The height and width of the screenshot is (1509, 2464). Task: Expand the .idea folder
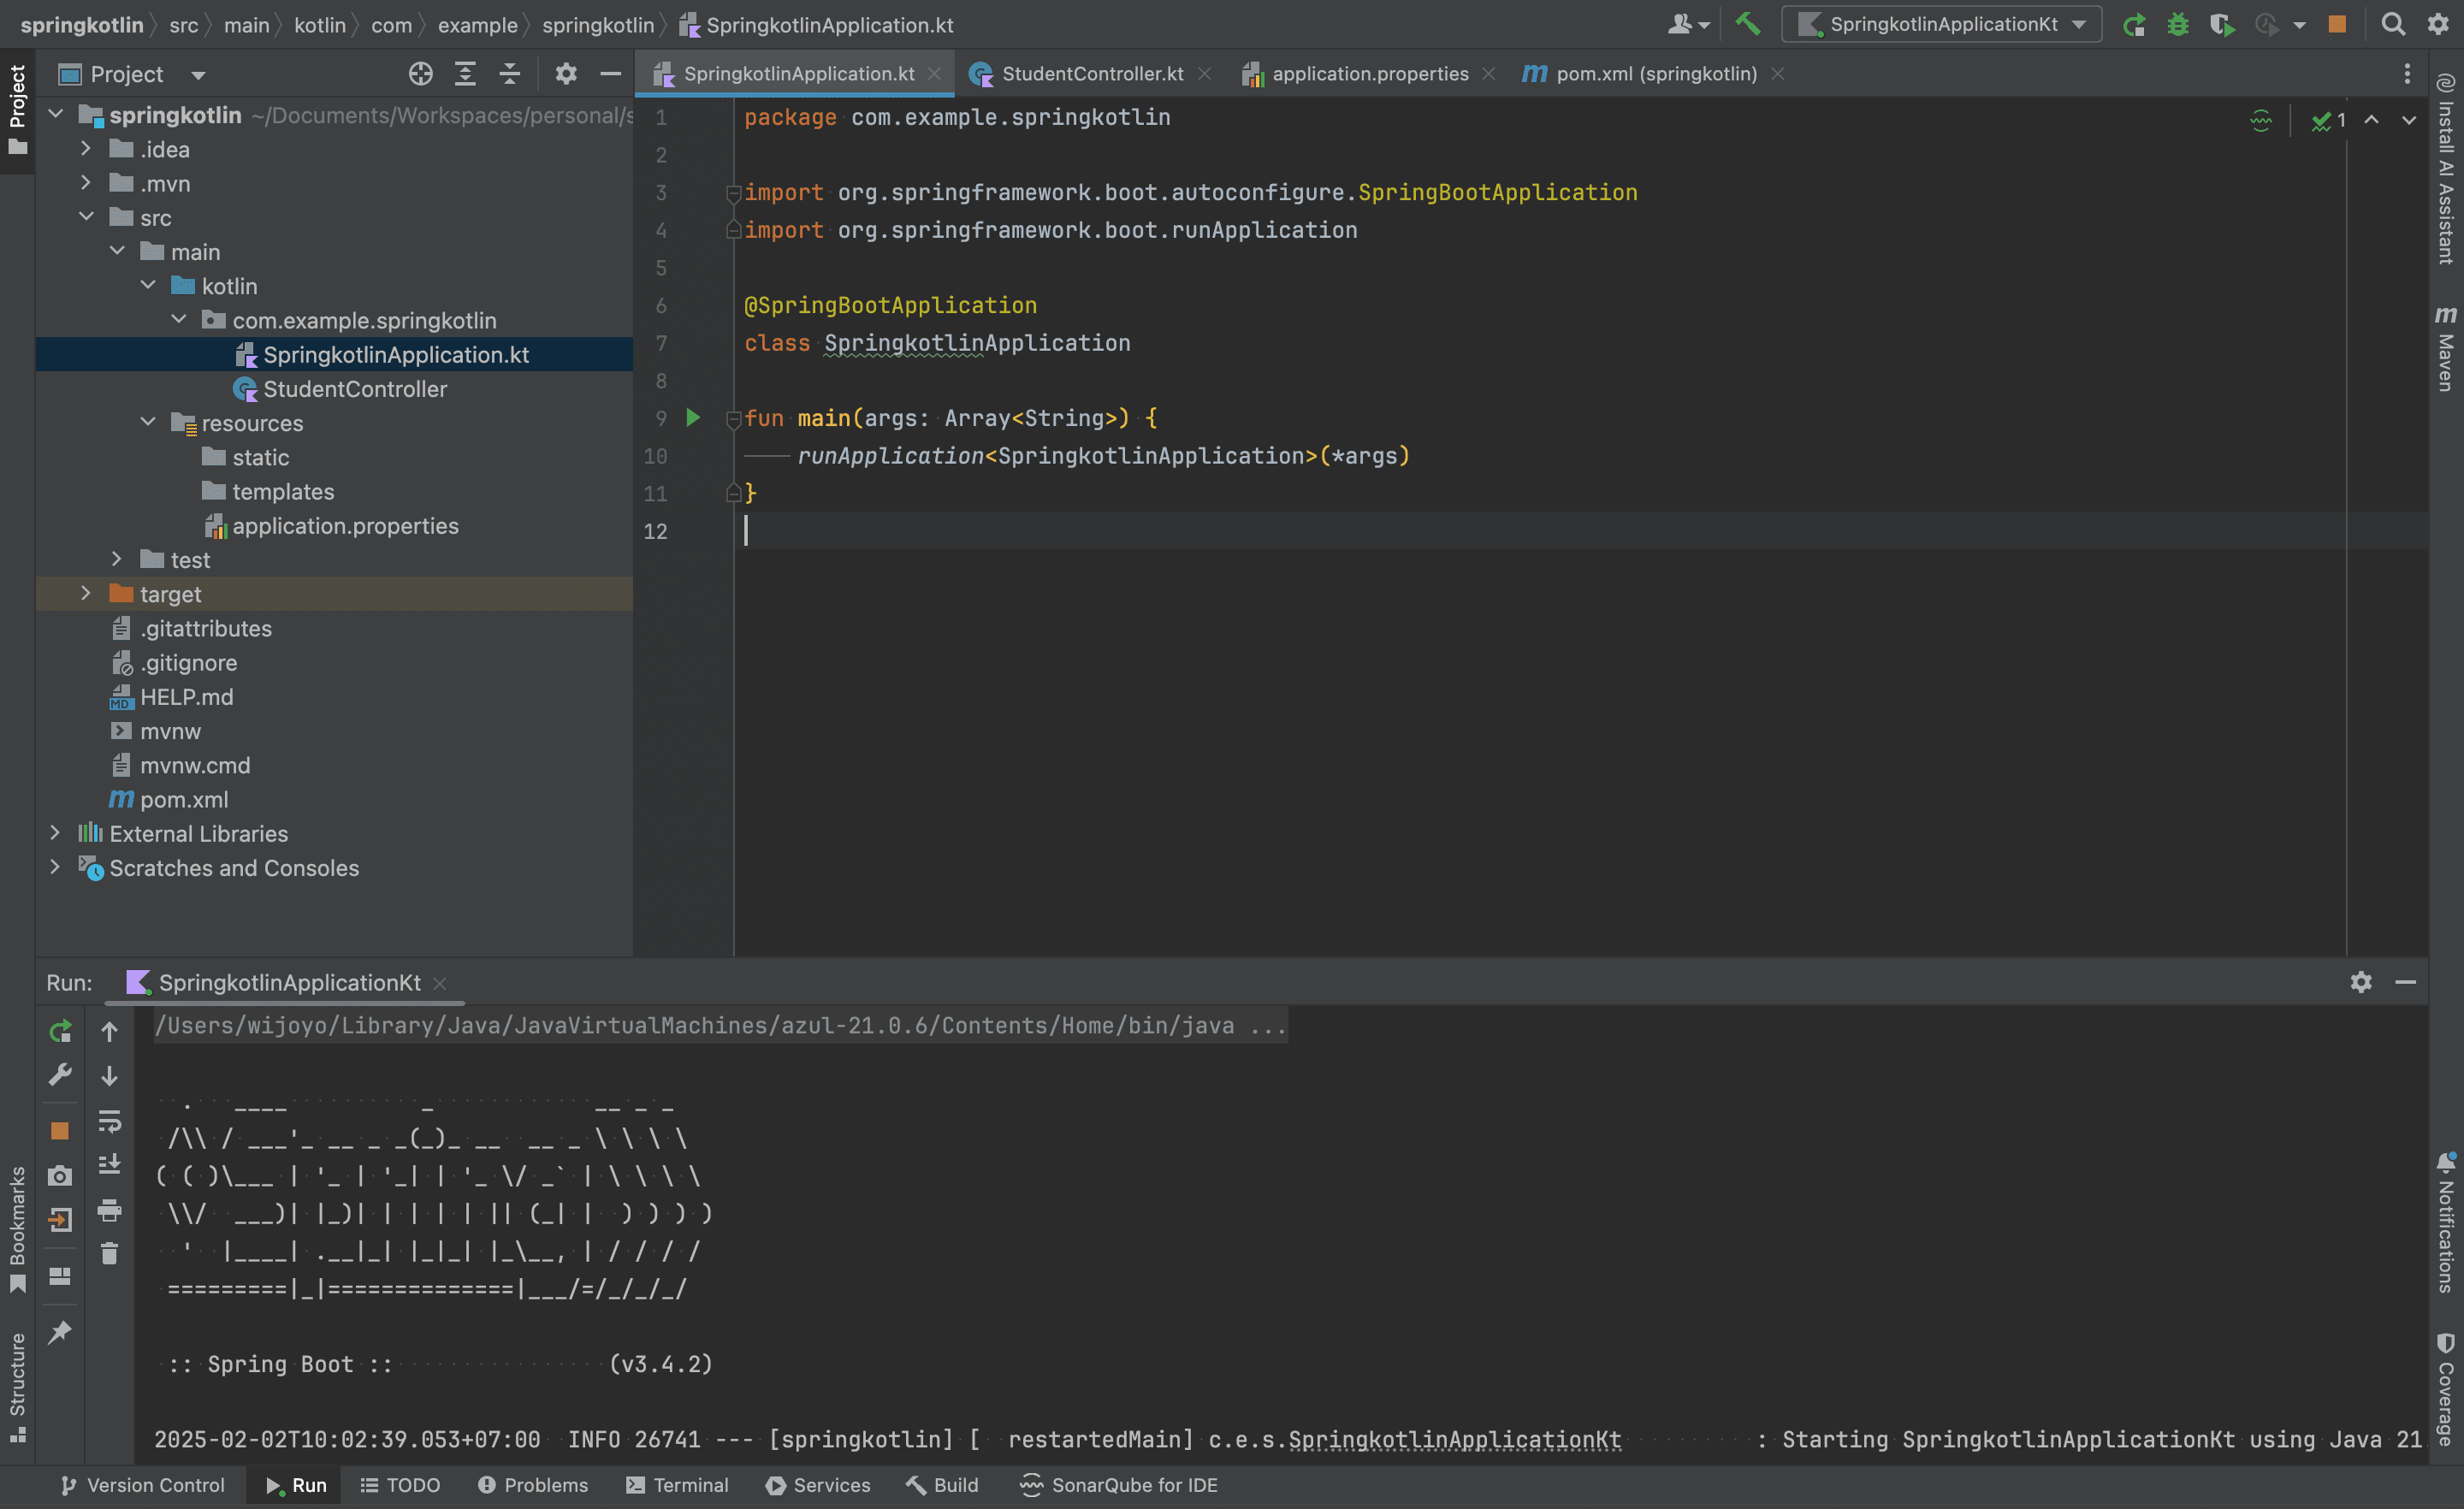[85, 149]
